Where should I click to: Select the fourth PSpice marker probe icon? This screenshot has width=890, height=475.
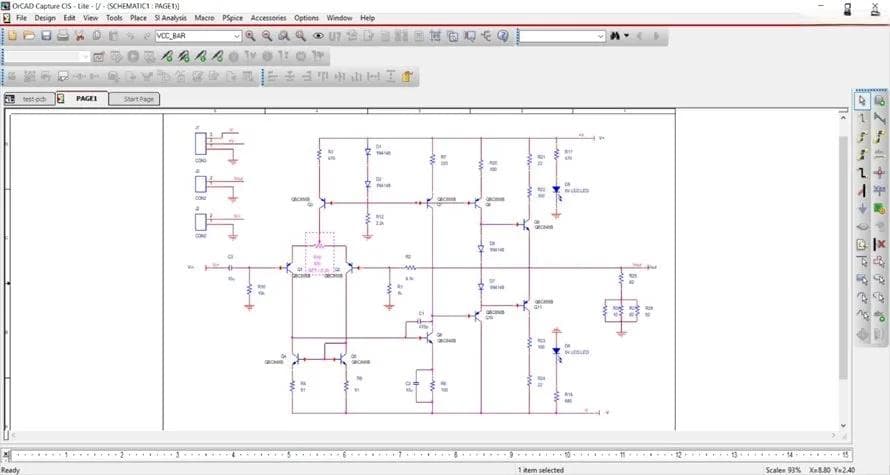[x=217, y=57]
